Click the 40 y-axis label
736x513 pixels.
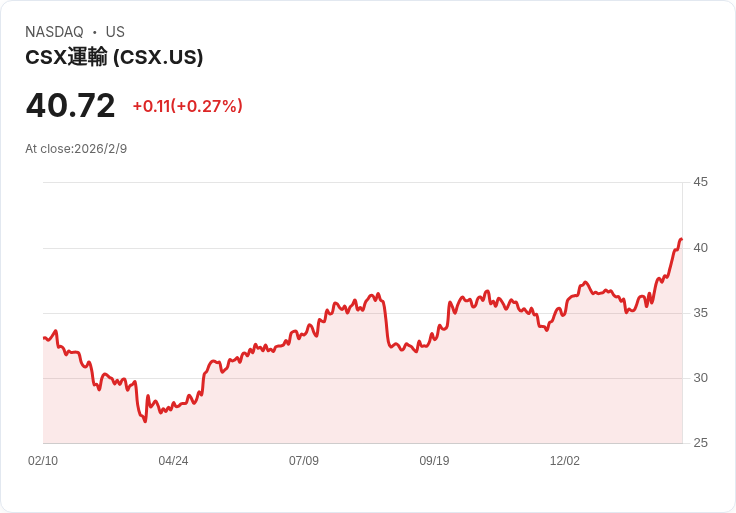tap(700, 248)
